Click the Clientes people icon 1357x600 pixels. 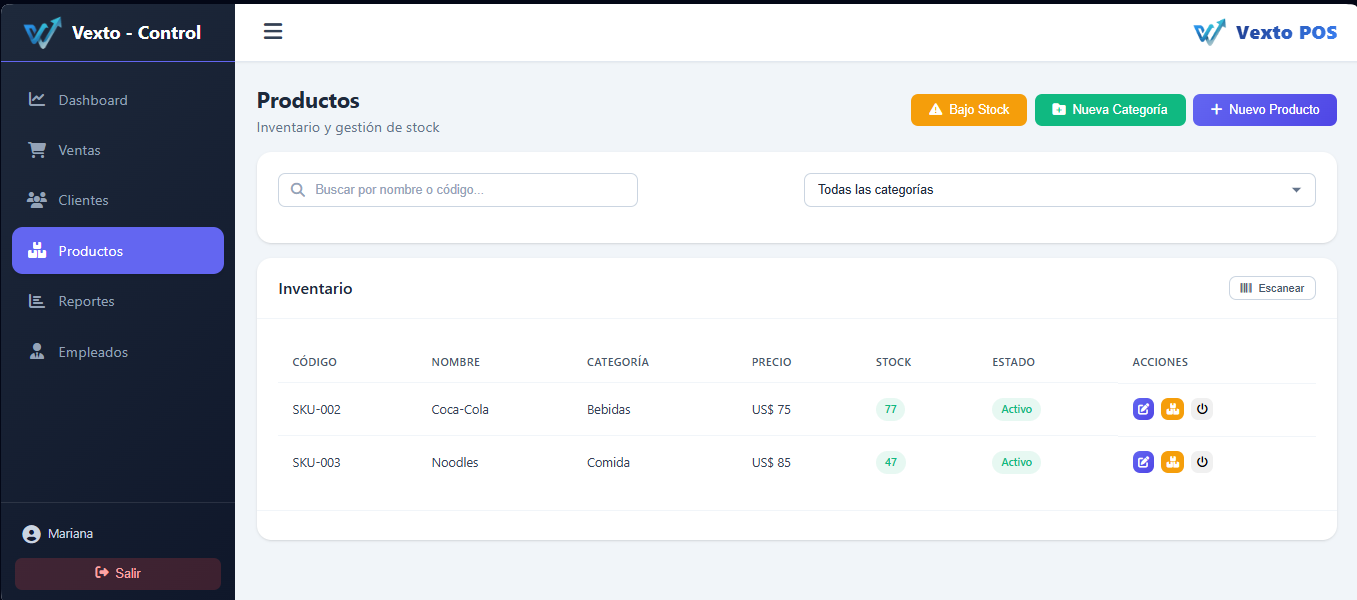[x=37, y=200]
